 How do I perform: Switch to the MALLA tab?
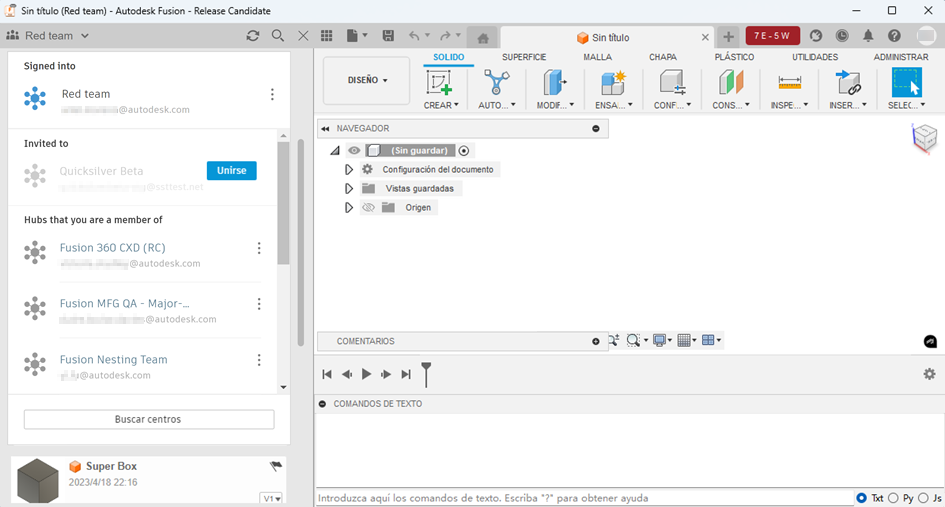point(597,57)
